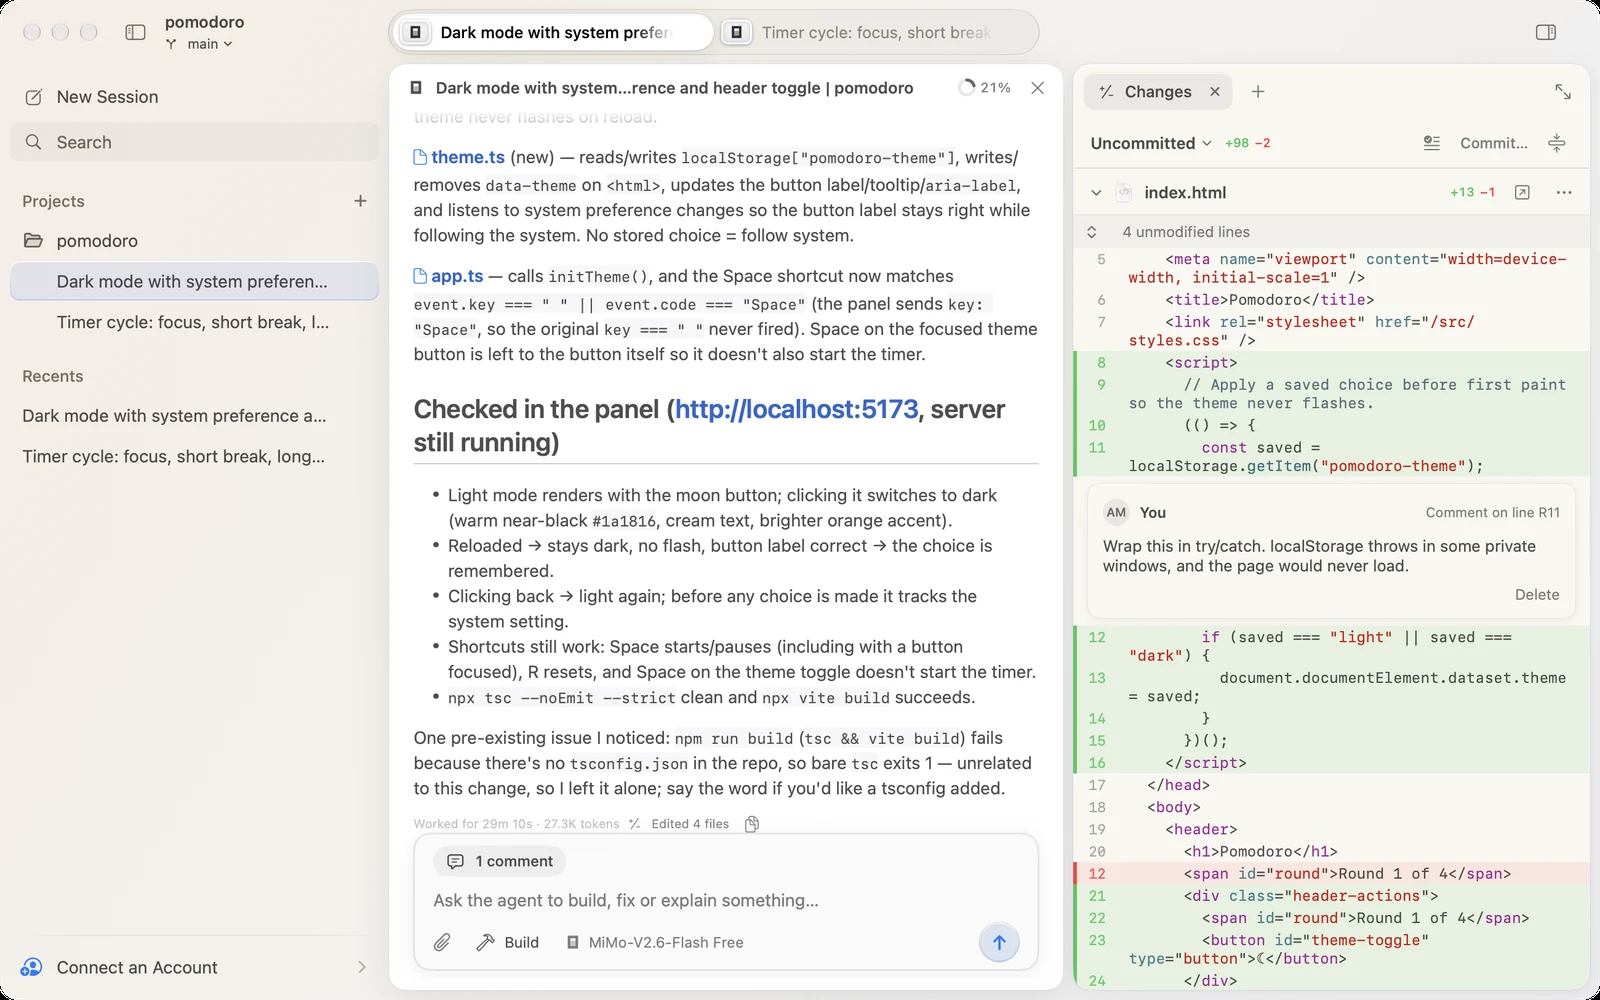Open the main branch dropdown
This screenshot has height=1000, width=1600.
(199, 44)
